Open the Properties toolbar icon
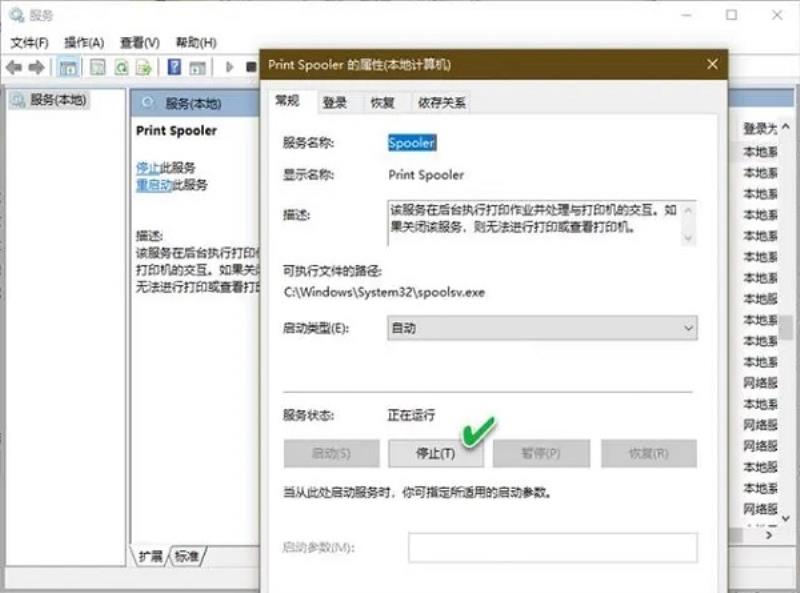 (x=97, y=67)
